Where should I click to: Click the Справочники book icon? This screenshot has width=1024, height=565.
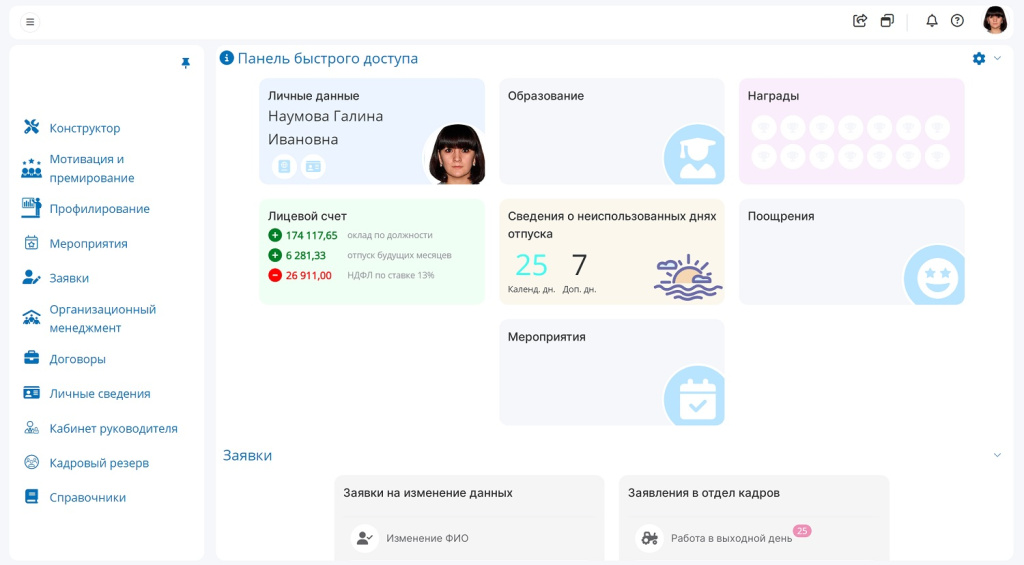click(x=31, y=496)
